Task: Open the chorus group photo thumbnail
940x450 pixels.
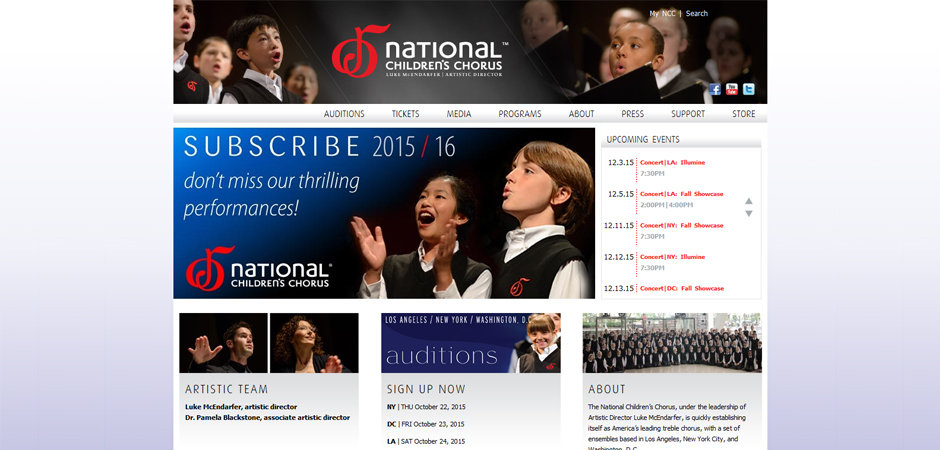Action: point(672,343)
